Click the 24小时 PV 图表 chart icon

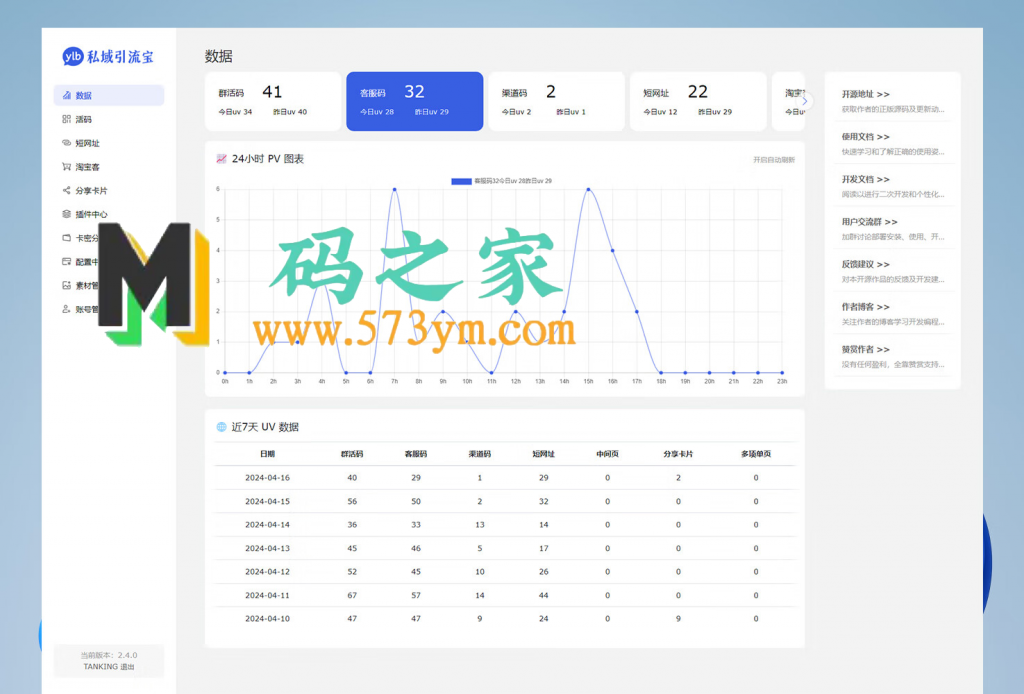[221, 159]
